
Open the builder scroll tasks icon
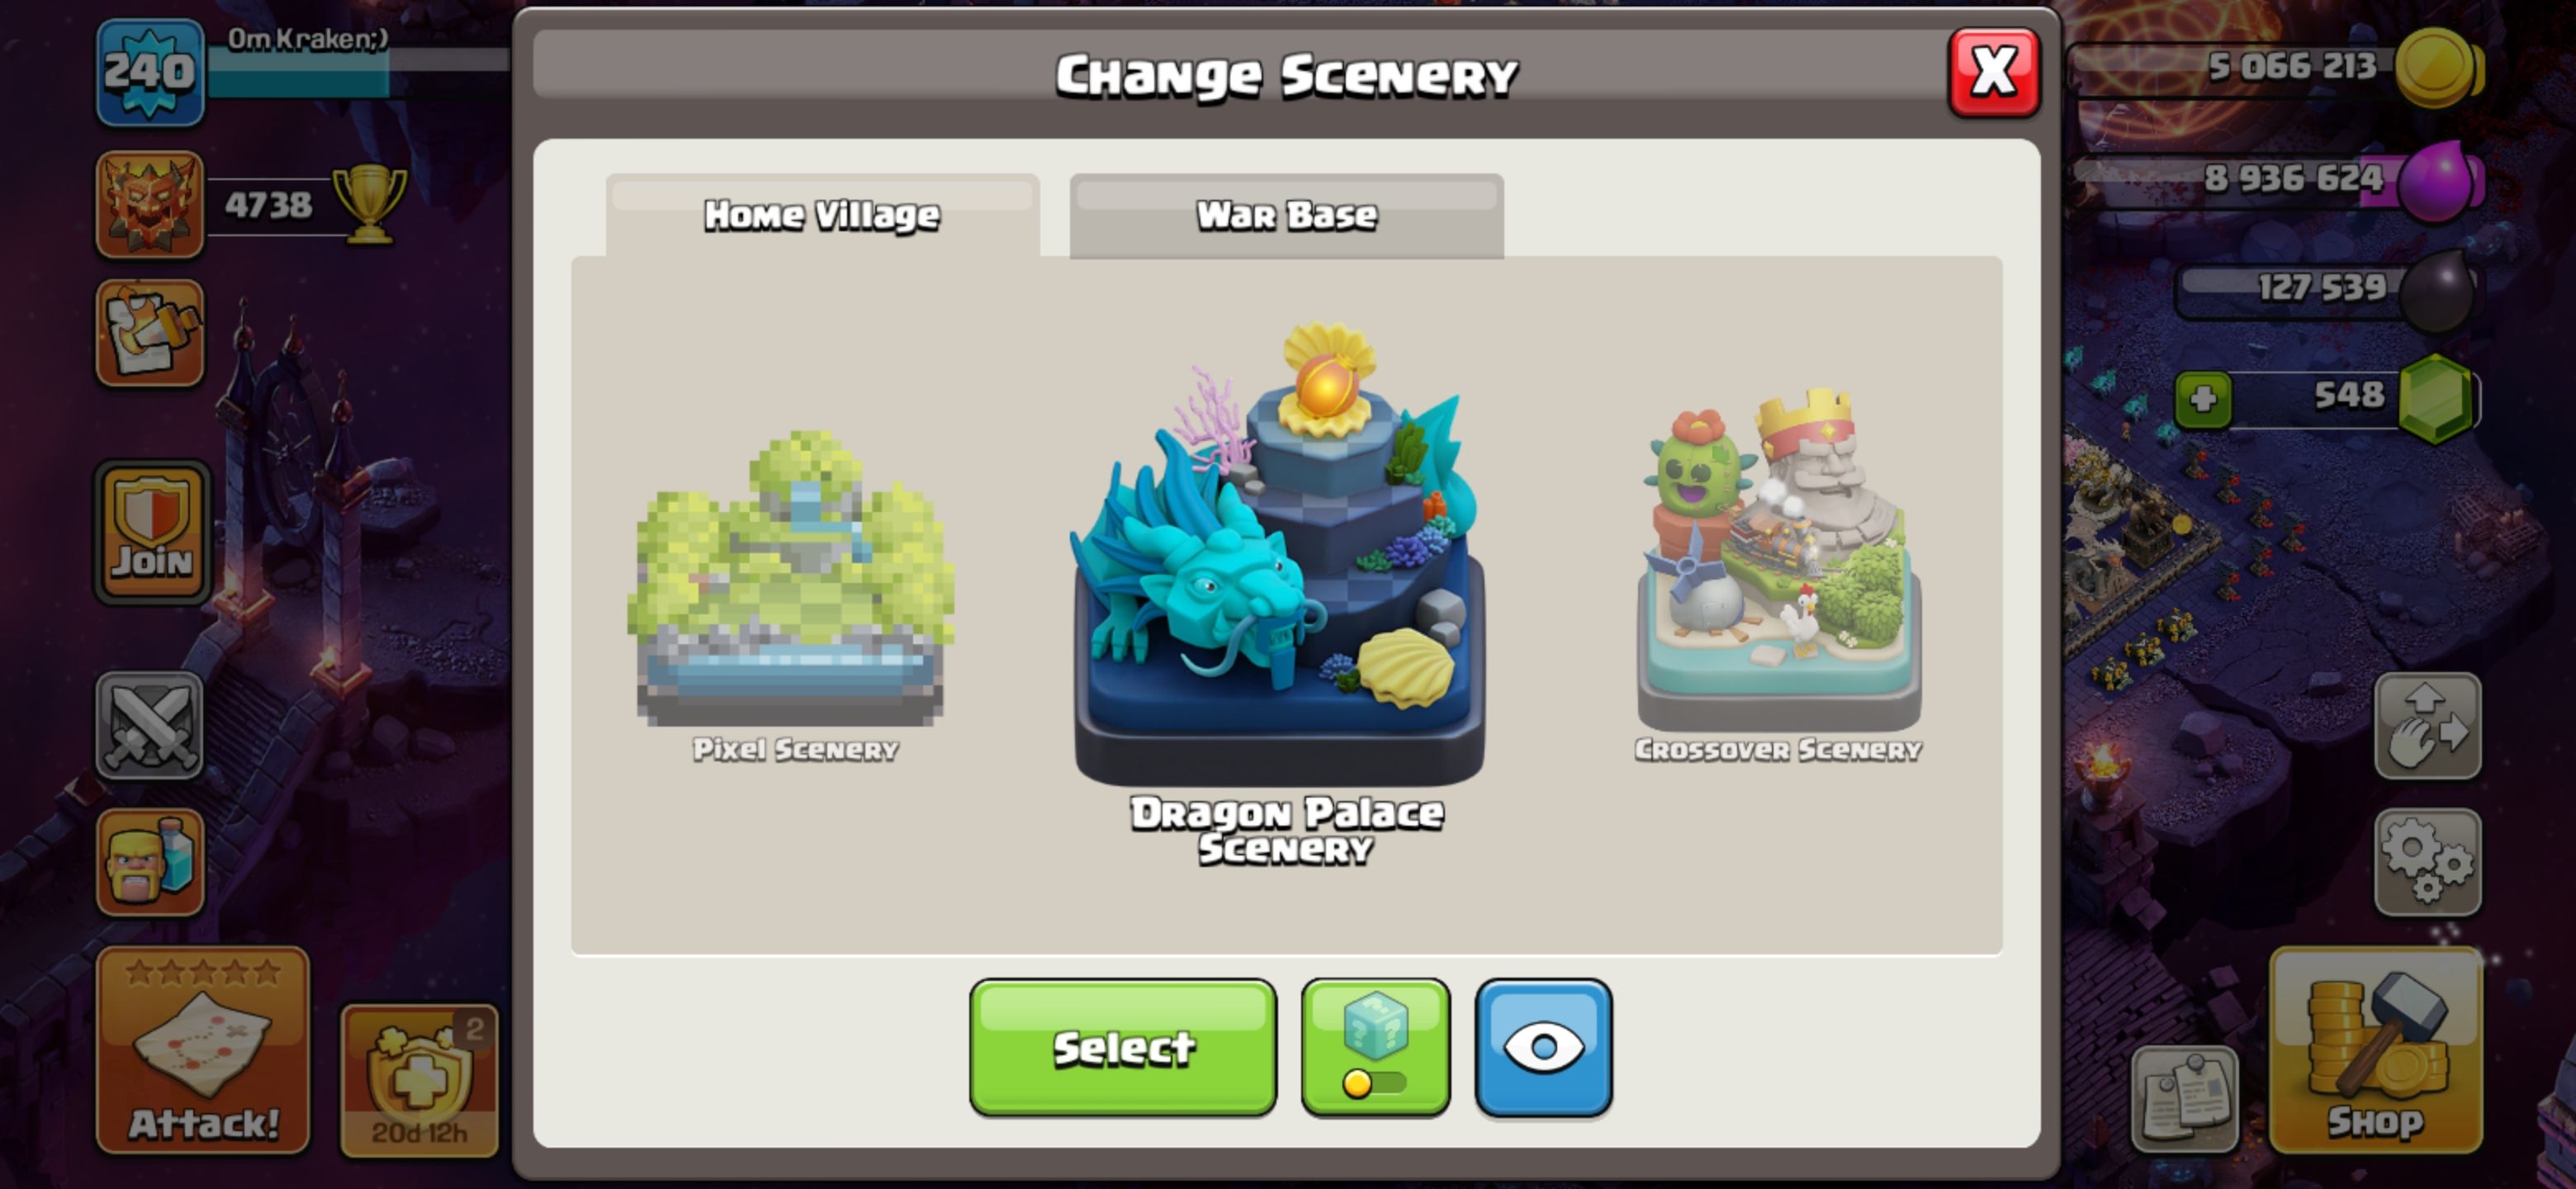point(150,332)
